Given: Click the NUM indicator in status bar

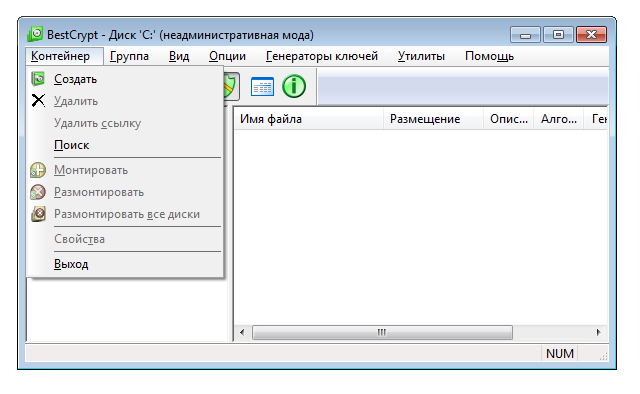Looking at the screenshot, I should coord(560,354).
